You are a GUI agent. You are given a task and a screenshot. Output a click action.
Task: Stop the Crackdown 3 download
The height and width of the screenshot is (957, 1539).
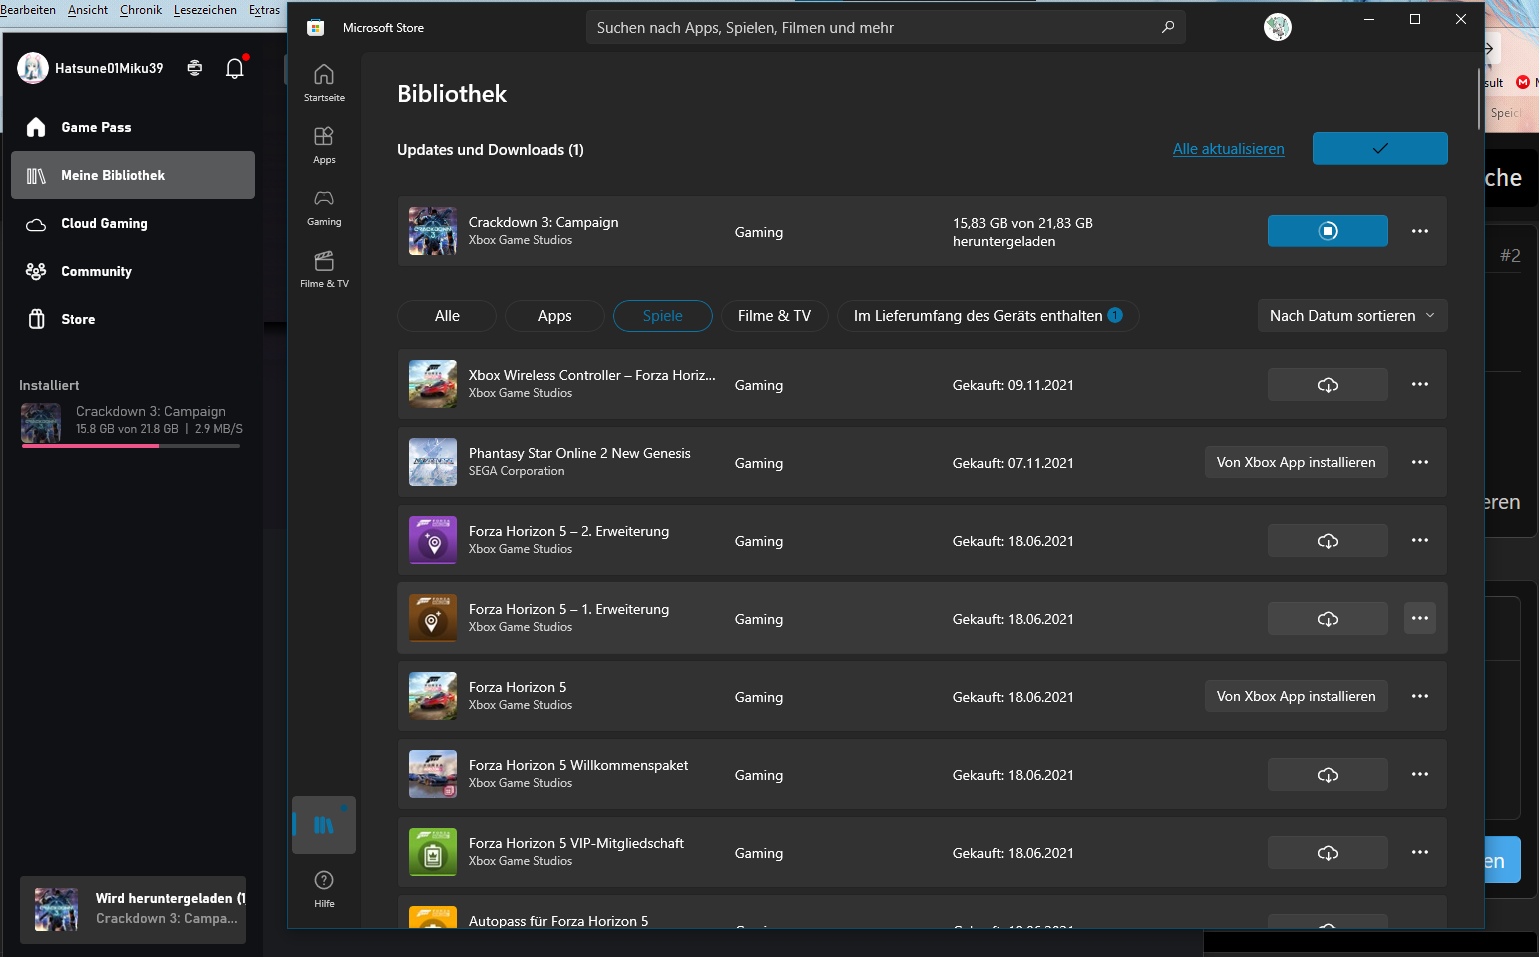(x=1327, y=231)
